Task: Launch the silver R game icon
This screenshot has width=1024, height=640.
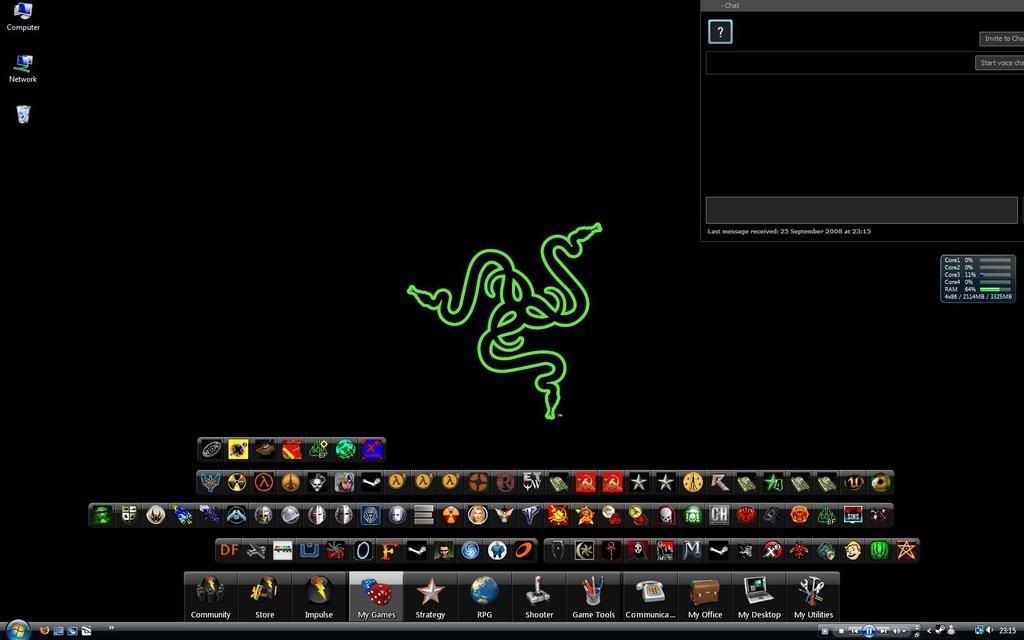Action: pyautogui.click(x=720, y=483)
